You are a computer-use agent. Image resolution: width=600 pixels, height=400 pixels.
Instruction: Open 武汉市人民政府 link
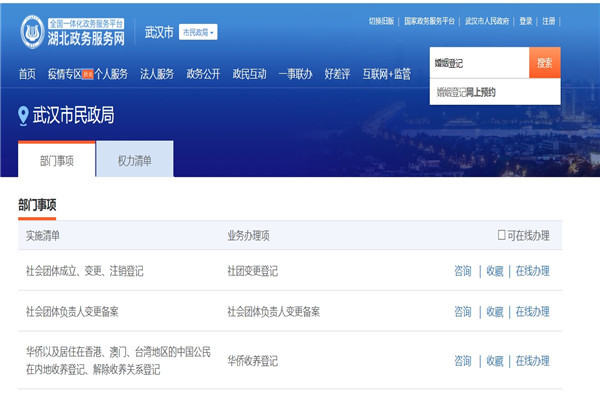coord(487,21)
